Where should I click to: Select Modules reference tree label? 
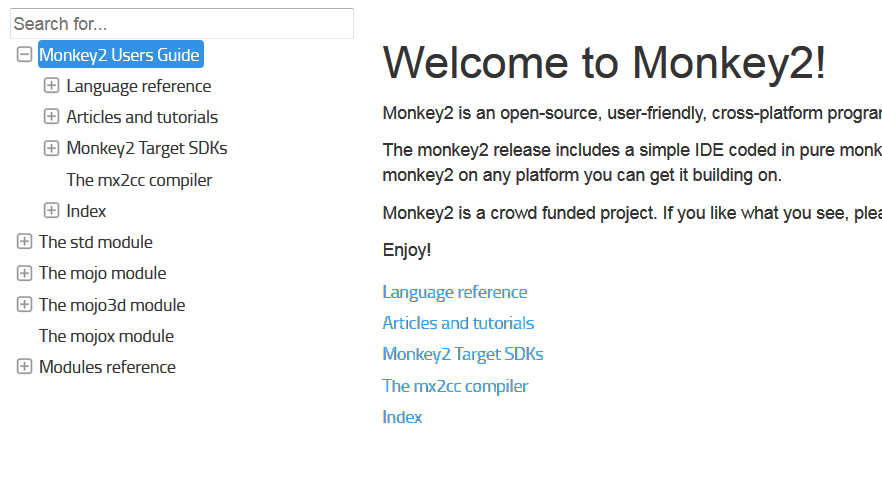107,367
